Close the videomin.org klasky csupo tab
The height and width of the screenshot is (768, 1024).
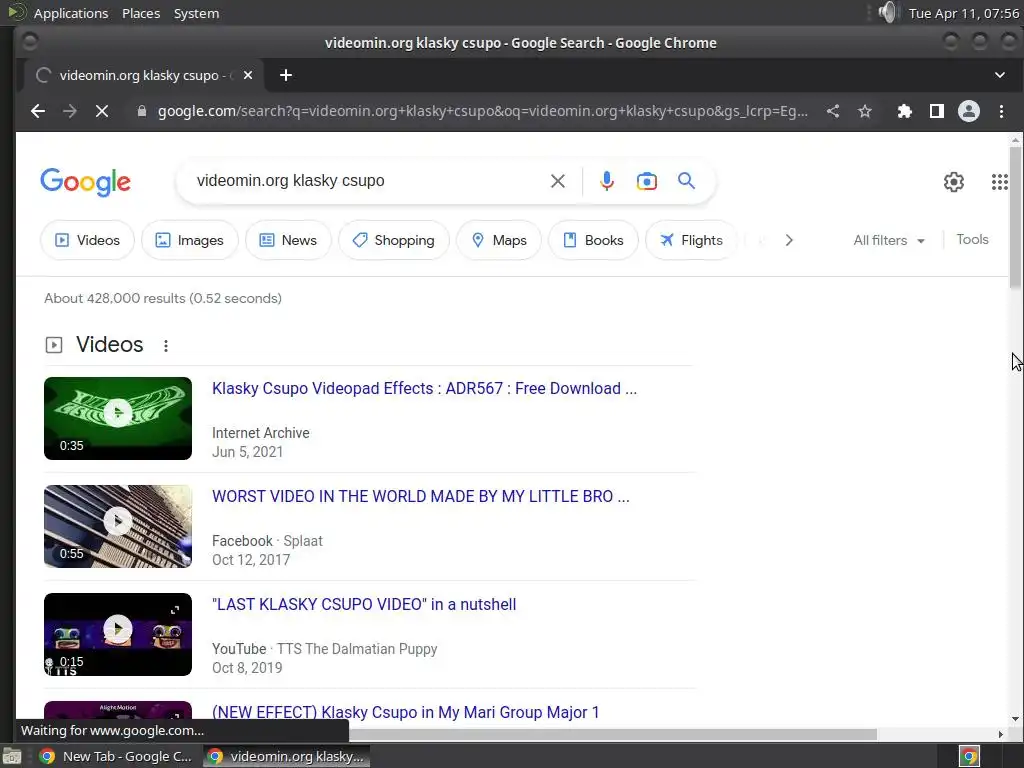click(248, 75)
